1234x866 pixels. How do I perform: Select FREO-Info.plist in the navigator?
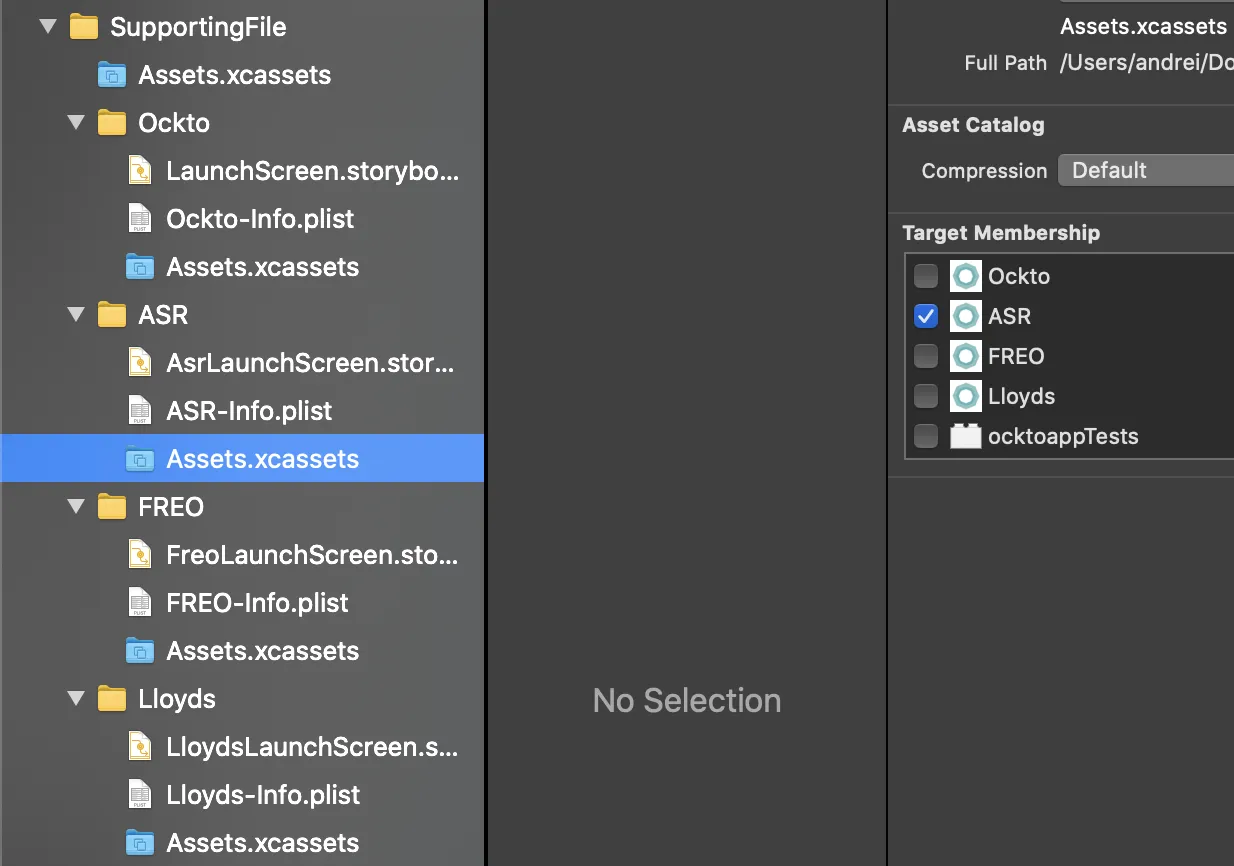coord(257,603)
